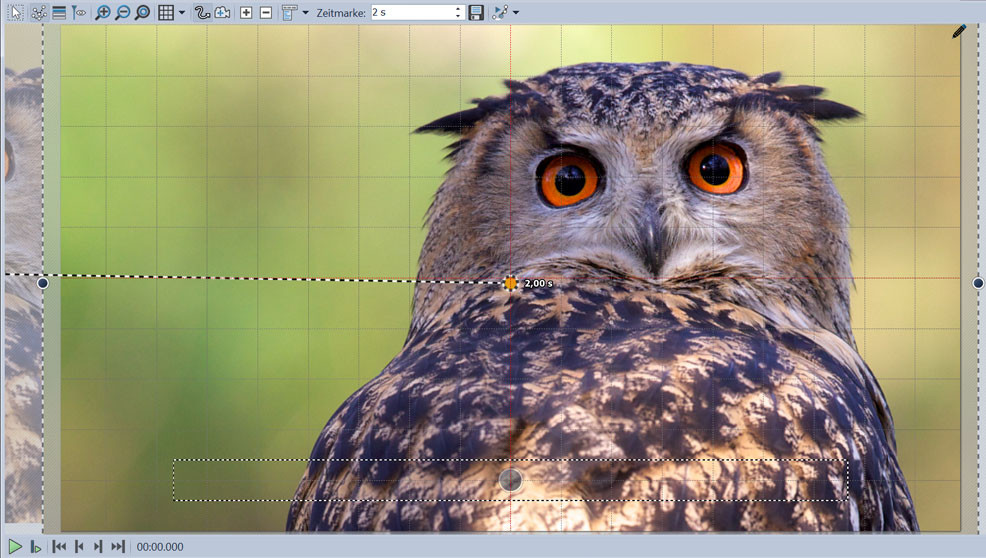Toggle the motion path points tool
The width and height of the screenshot is (986, 558).
(x=39, y=13)
